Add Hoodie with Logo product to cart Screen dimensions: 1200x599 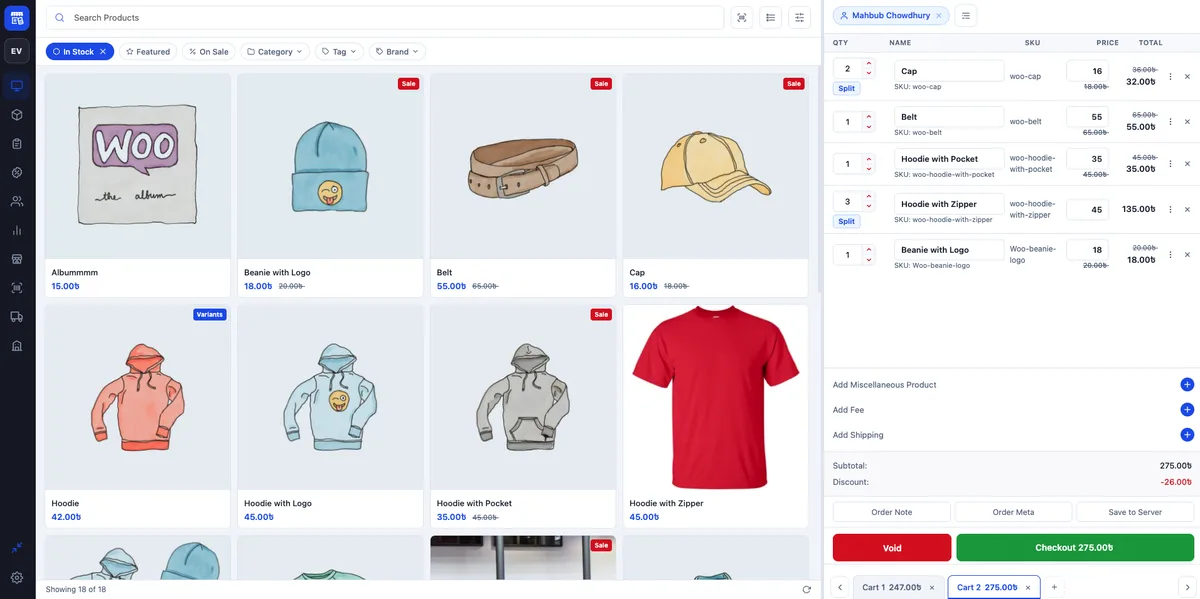pyautogui.click(x=330, y=416)
